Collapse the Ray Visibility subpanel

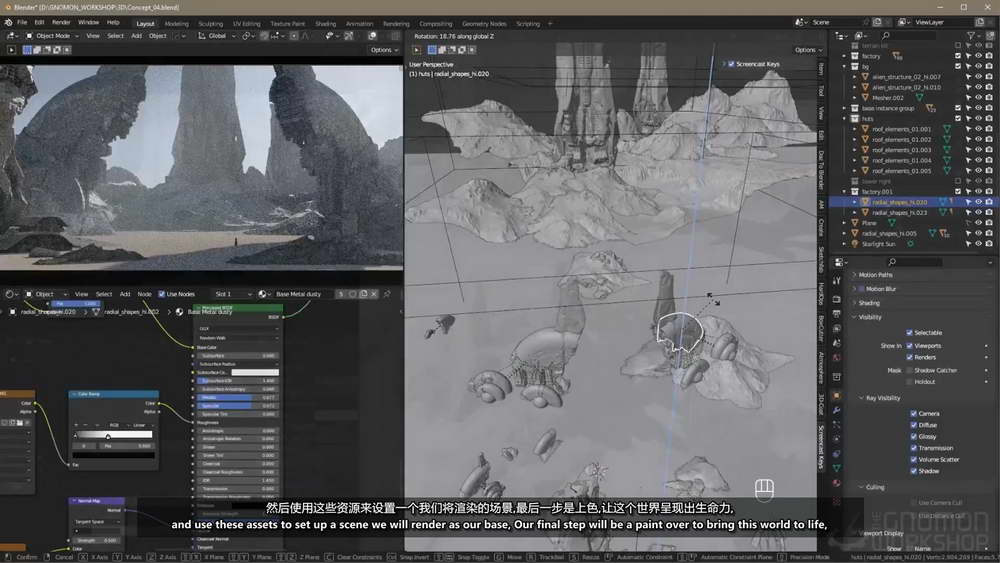(883, 398)
